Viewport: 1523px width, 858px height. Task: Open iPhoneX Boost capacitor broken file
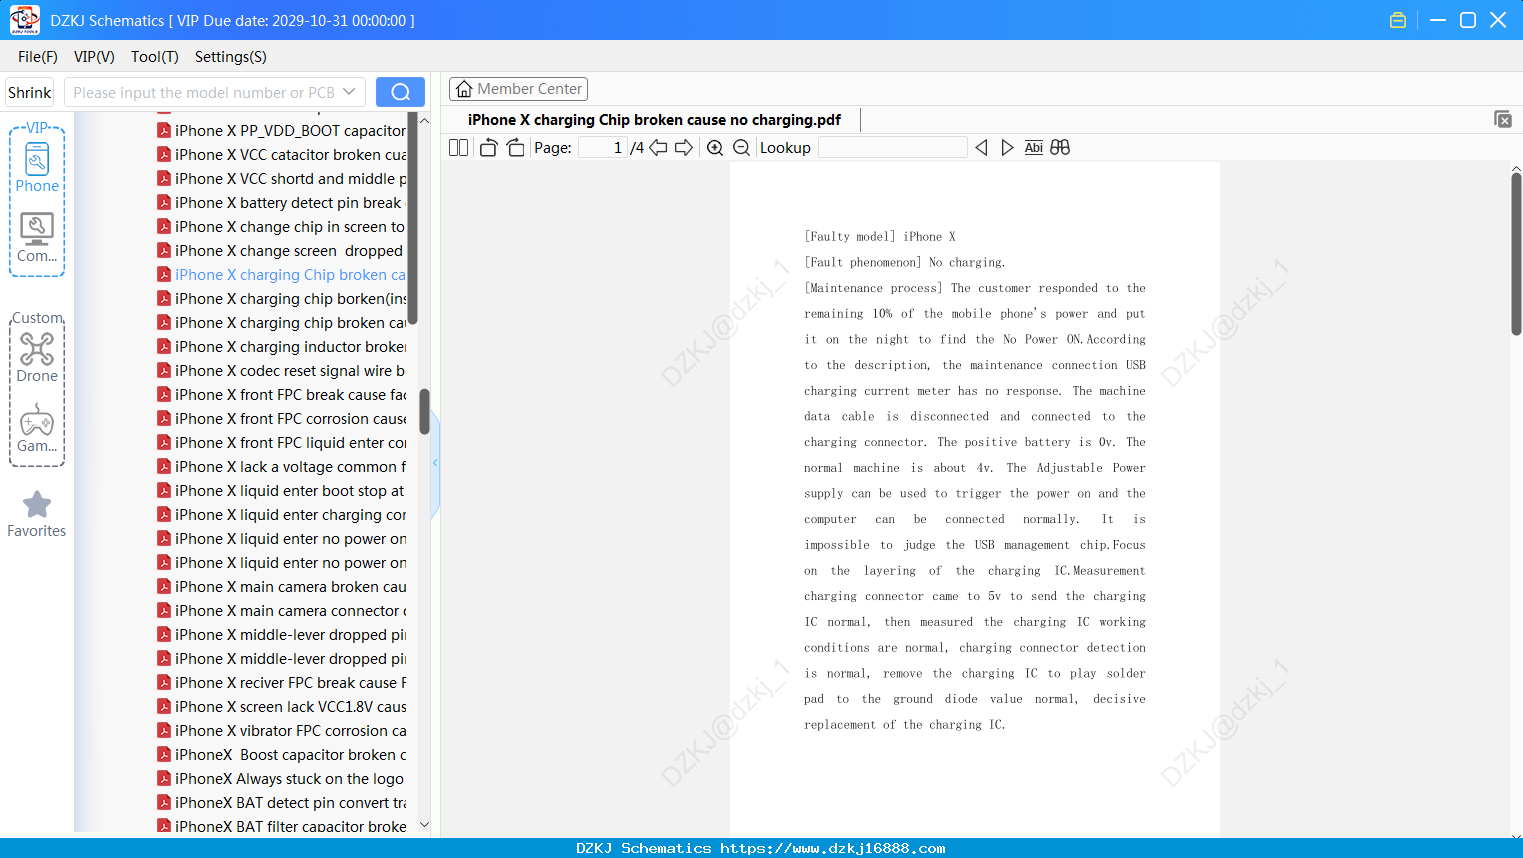(281, 755)
